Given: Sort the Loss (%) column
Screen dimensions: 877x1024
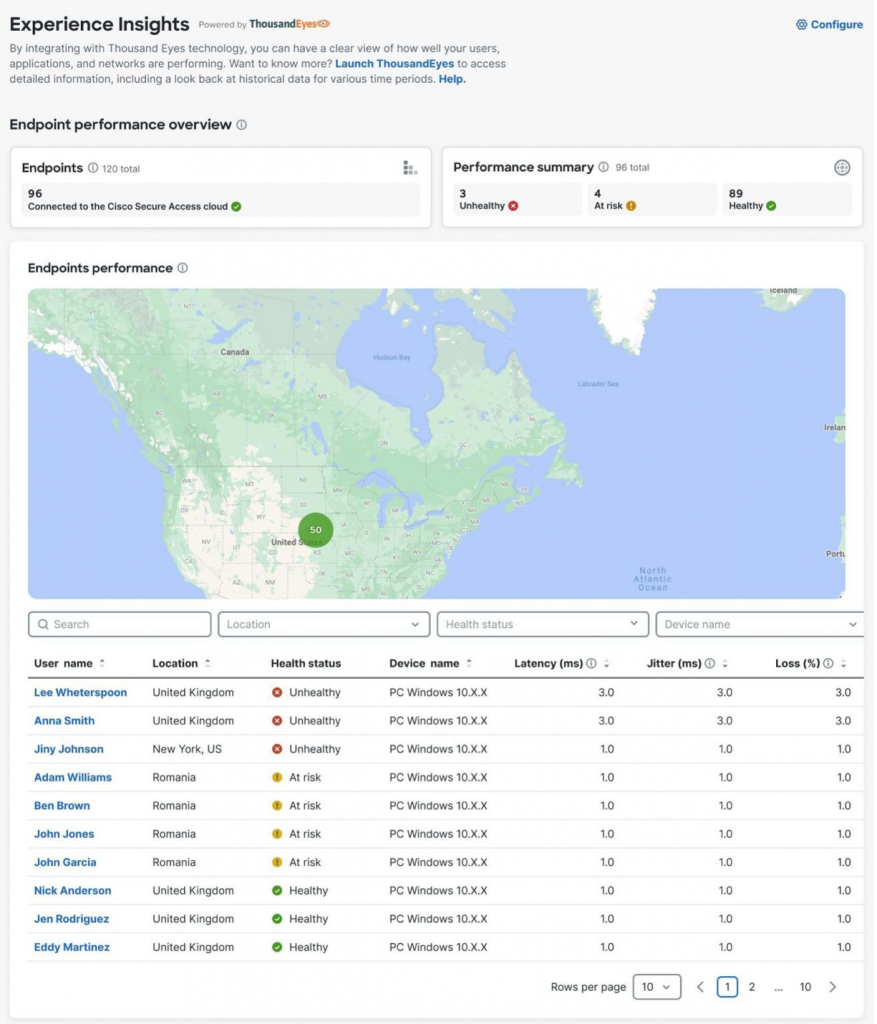Looking at the screenshot, I should click(x=844, y=663).
